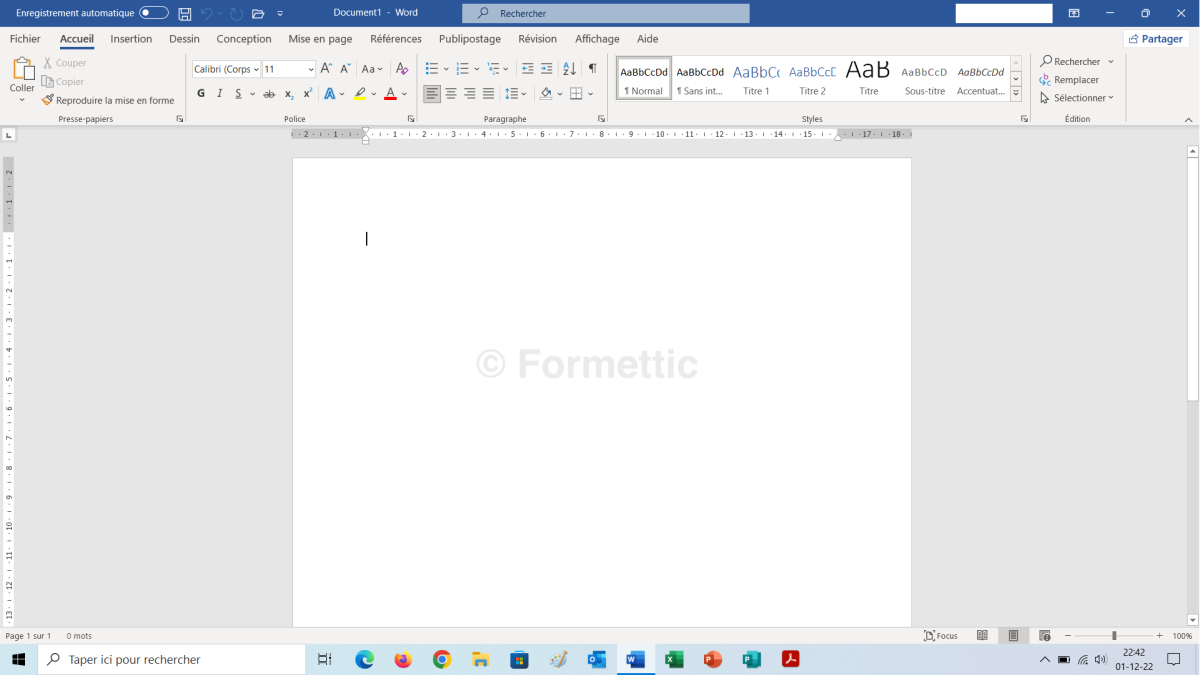Image resolution: width=1200 pixels, height=675 pixels.
Task: Click Remplacer in the Édition group
Action: point(1070,80)
